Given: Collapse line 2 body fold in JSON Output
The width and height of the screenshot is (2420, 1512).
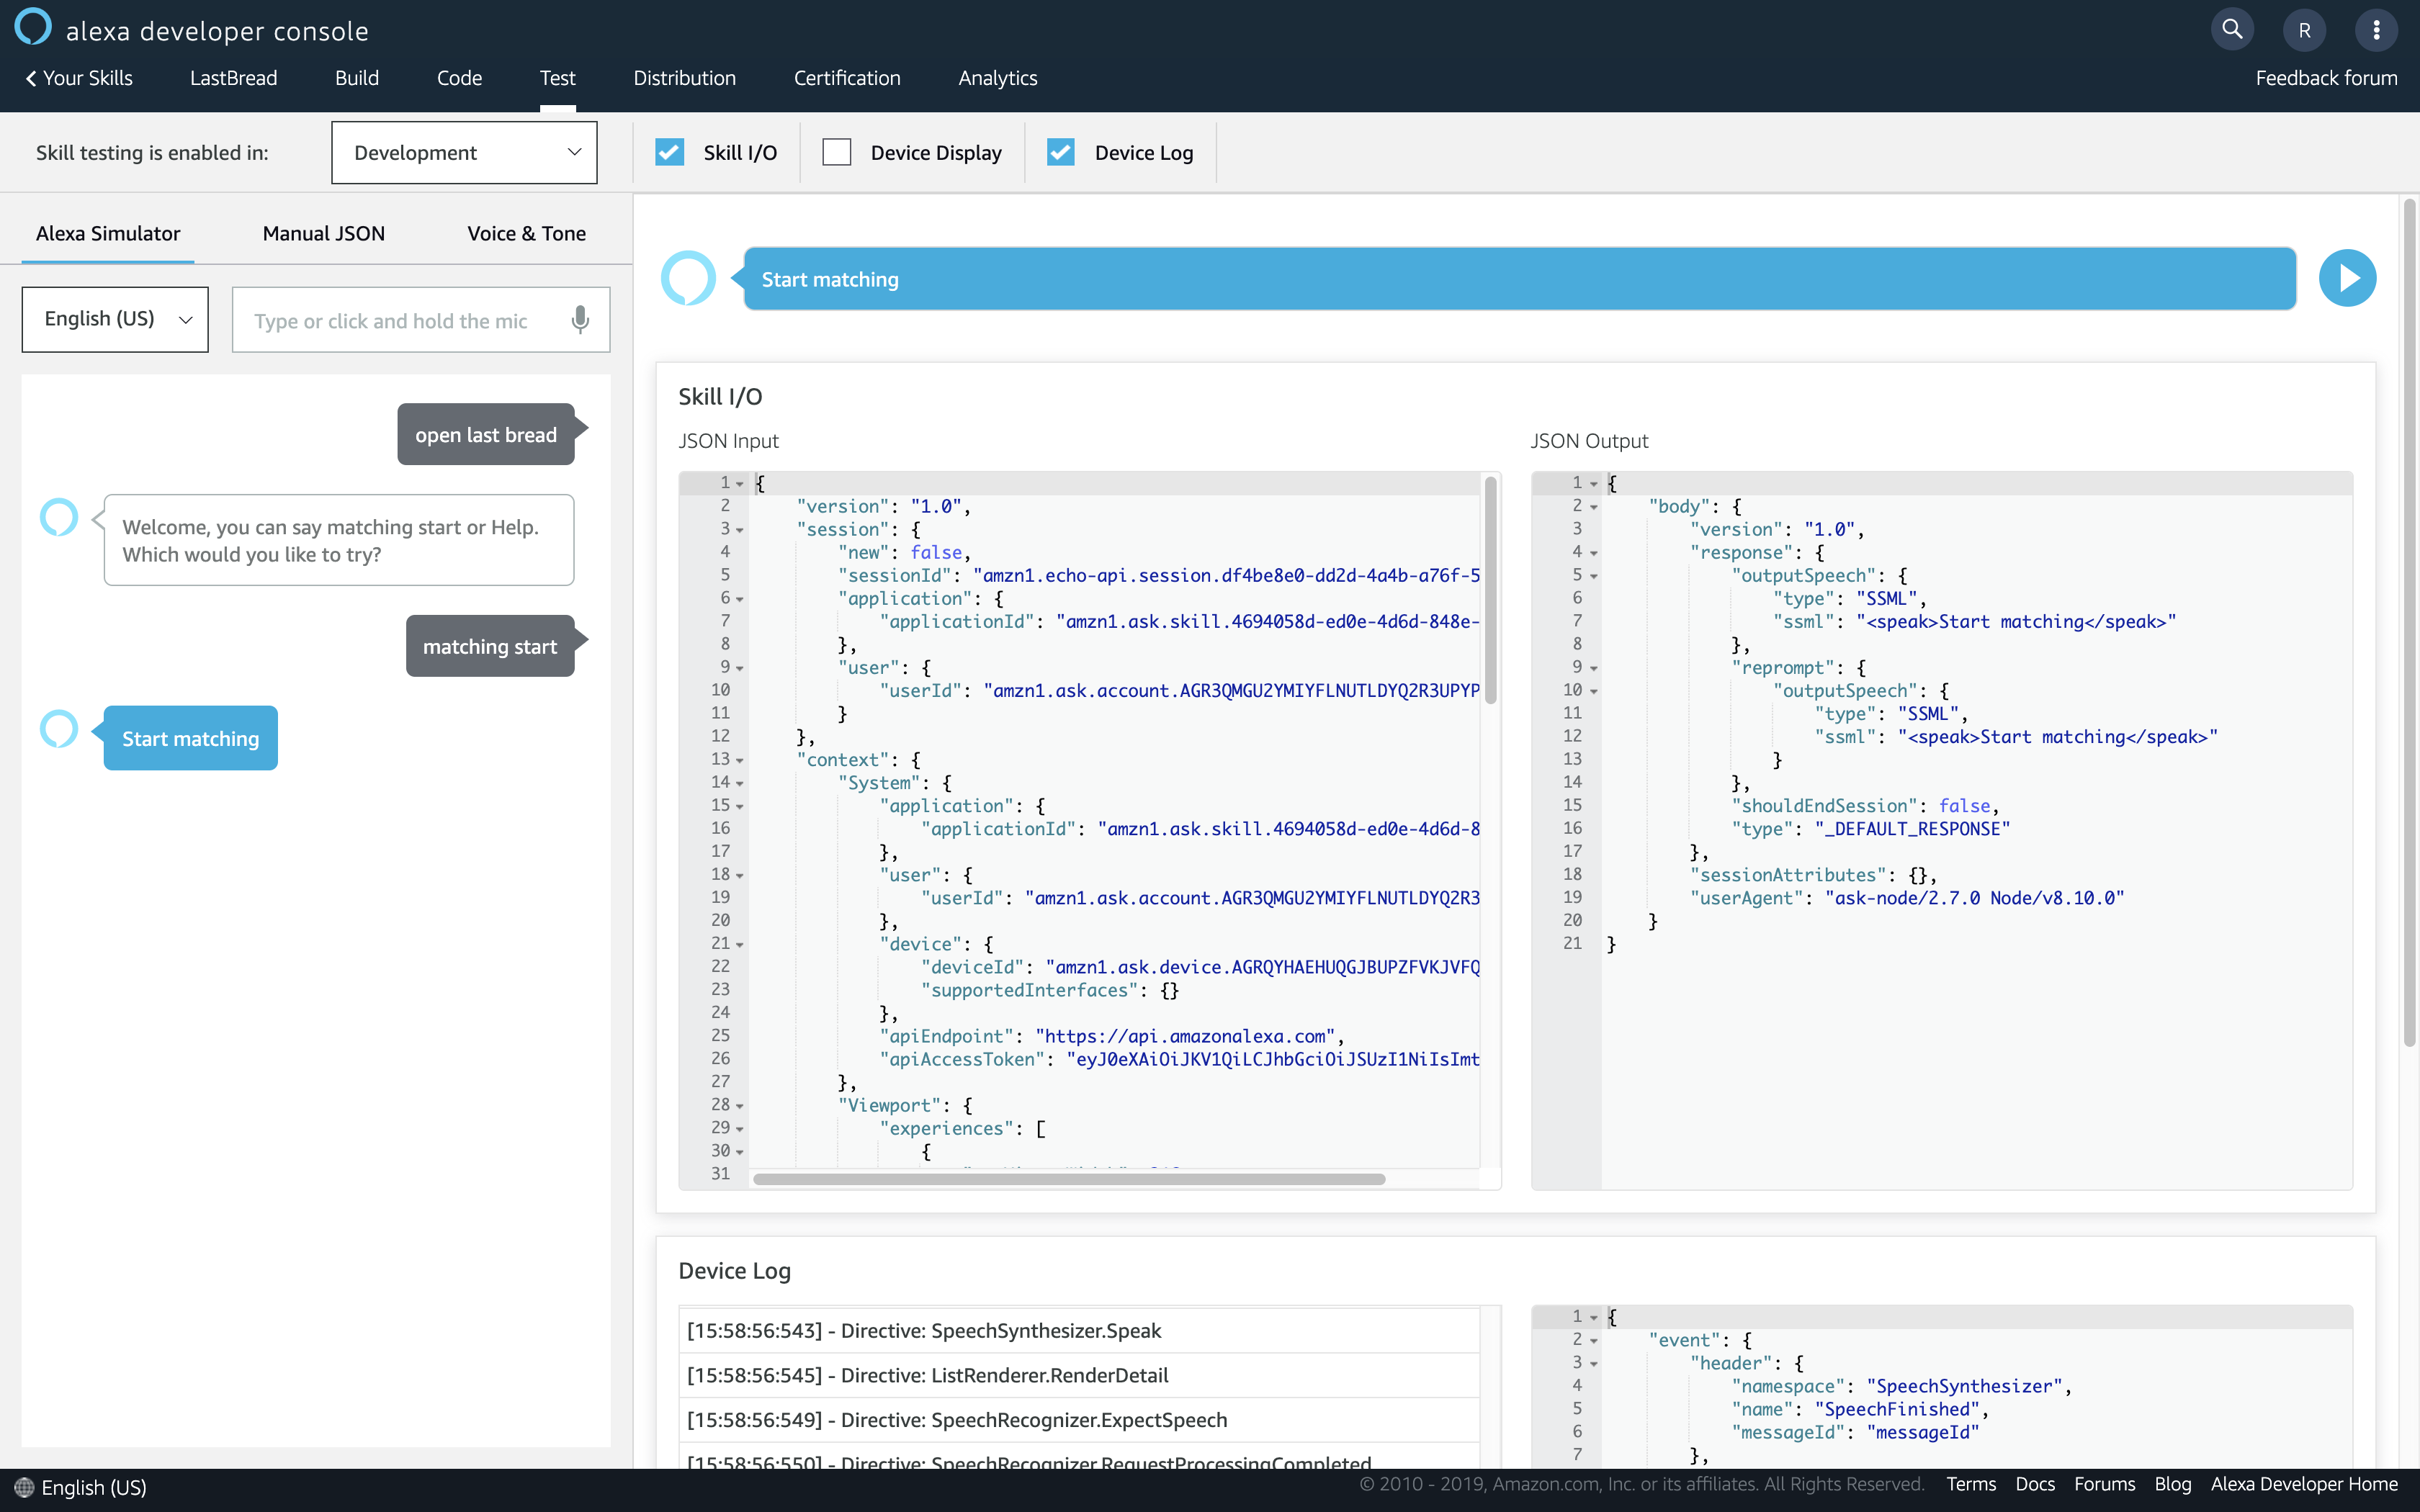Looking at the screenshot, I should click(x=1594, y=507).
